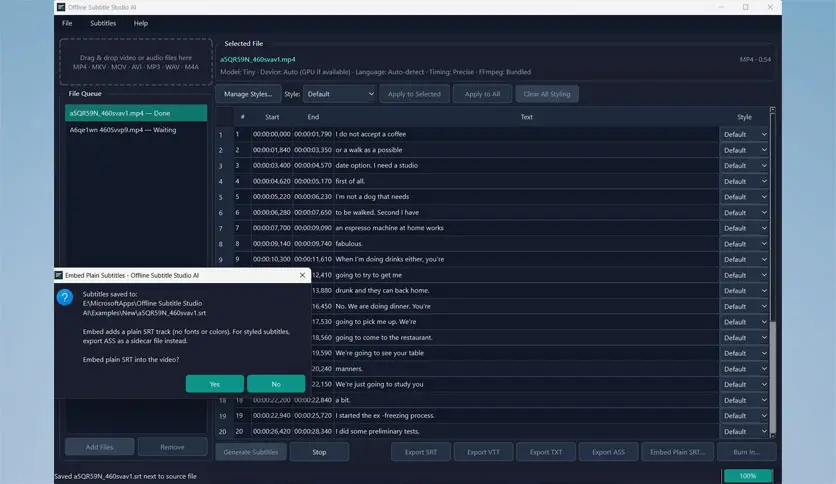Click start time 00:00:01,840 cell
Screen dimensions: 836x484
(x=272, y=150)
